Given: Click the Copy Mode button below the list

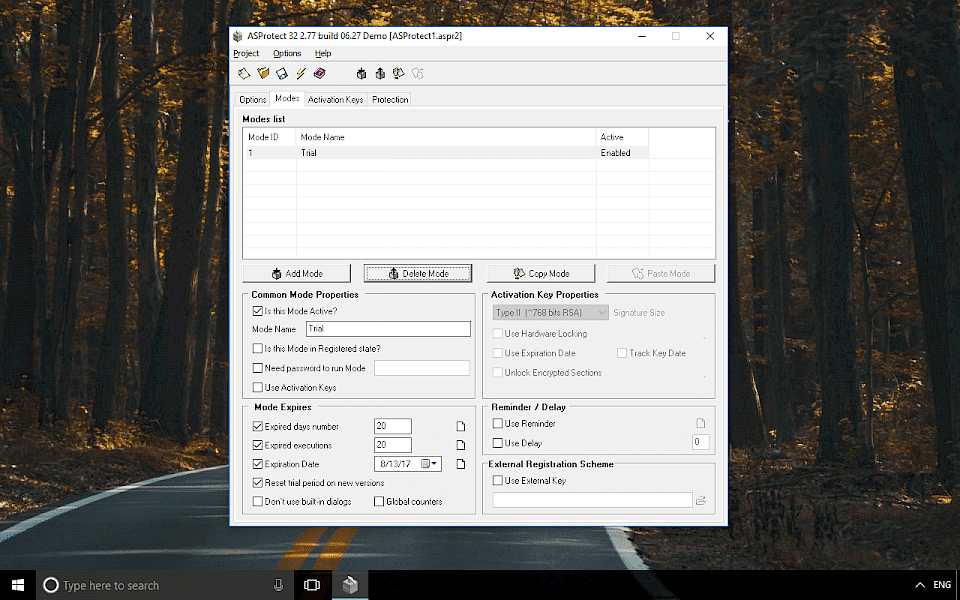Looking at the screenshot, I should tap(541, 274).
